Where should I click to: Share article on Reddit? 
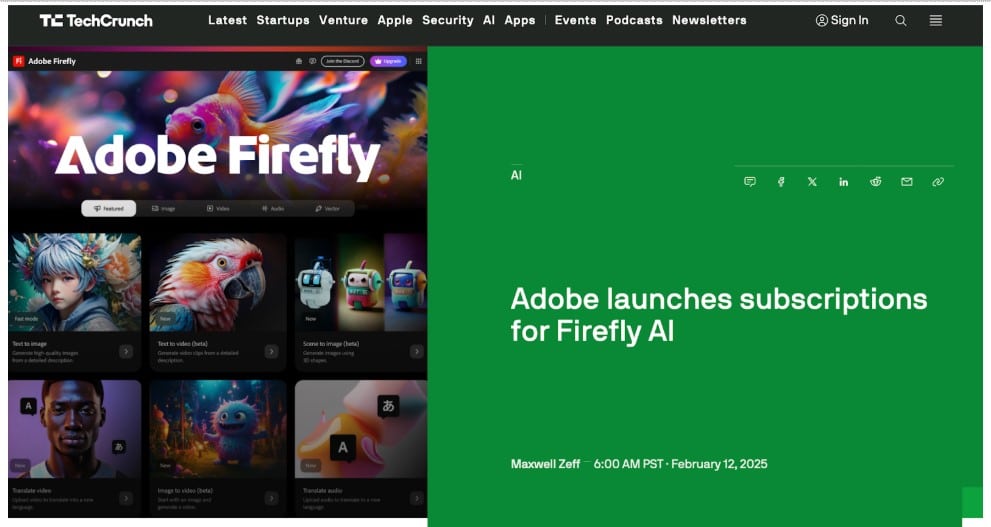[875, 182]
